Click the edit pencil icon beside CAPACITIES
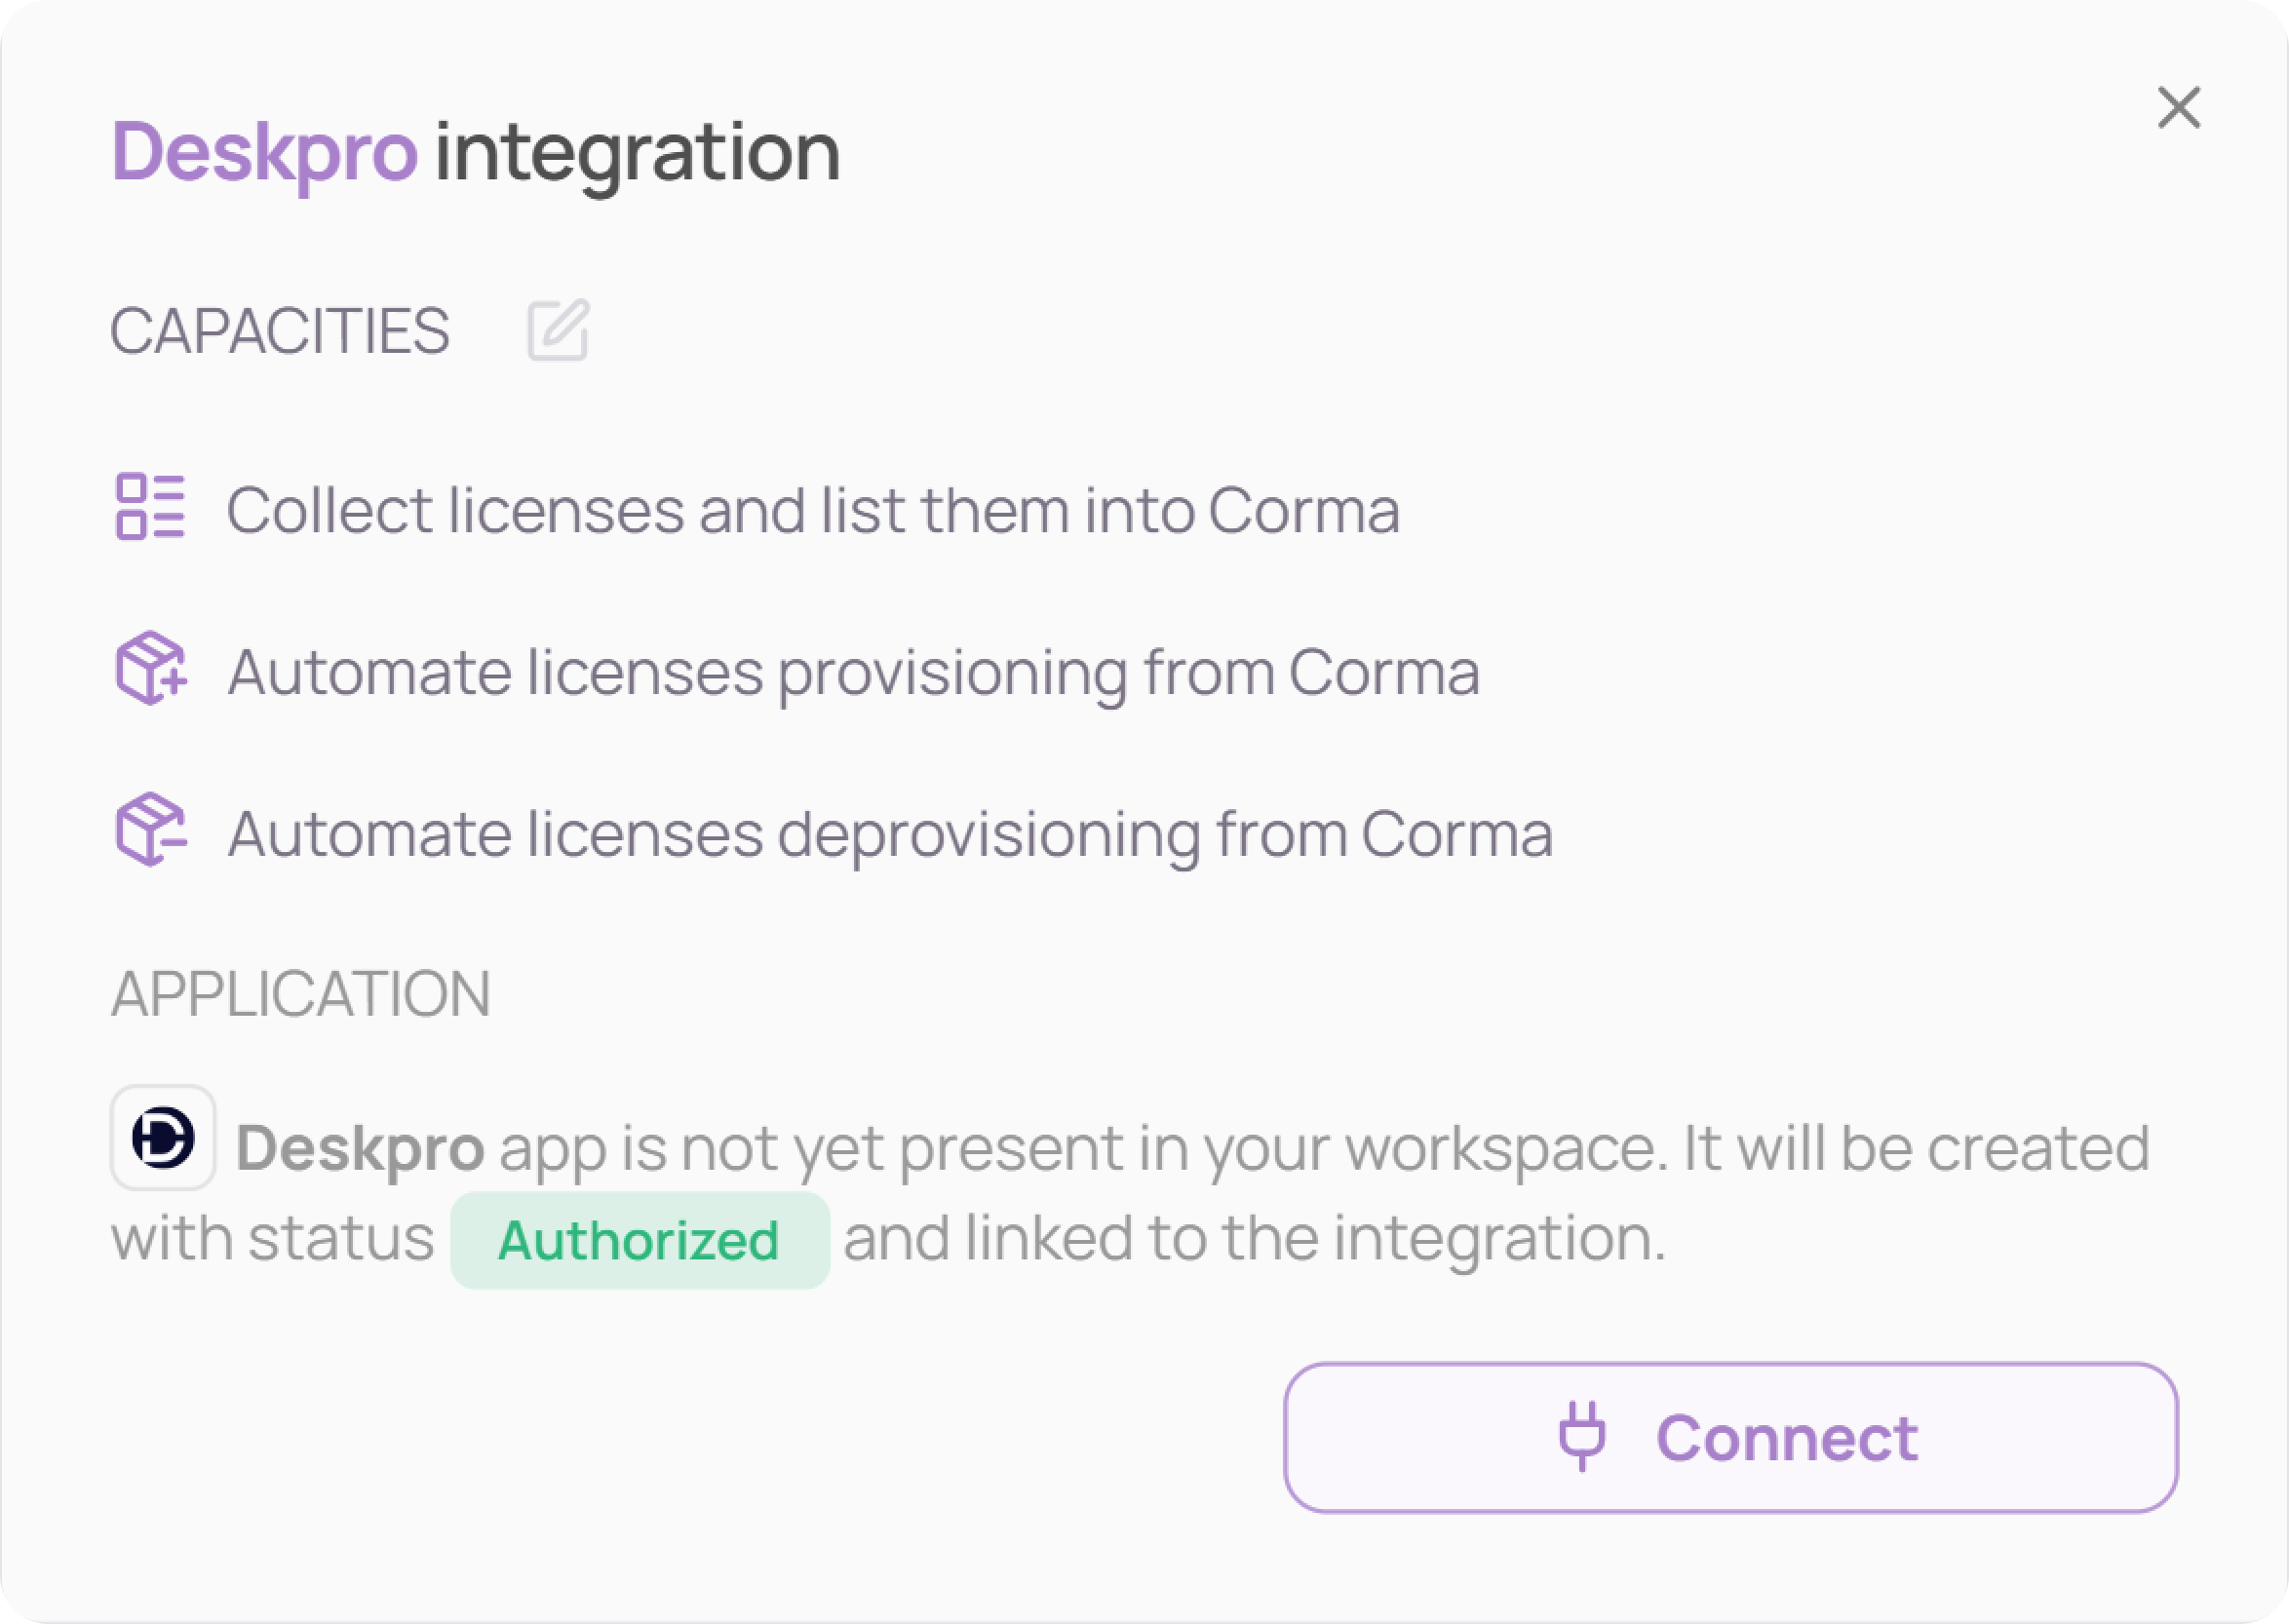 (x=557, y=330)
